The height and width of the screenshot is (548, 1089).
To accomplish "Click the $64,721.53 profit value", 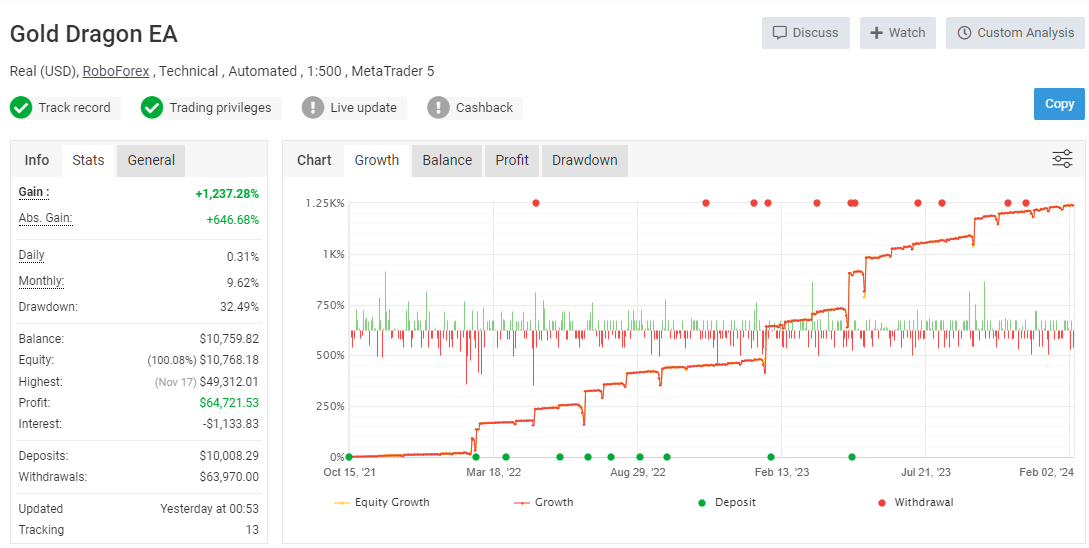I will 229,403.
